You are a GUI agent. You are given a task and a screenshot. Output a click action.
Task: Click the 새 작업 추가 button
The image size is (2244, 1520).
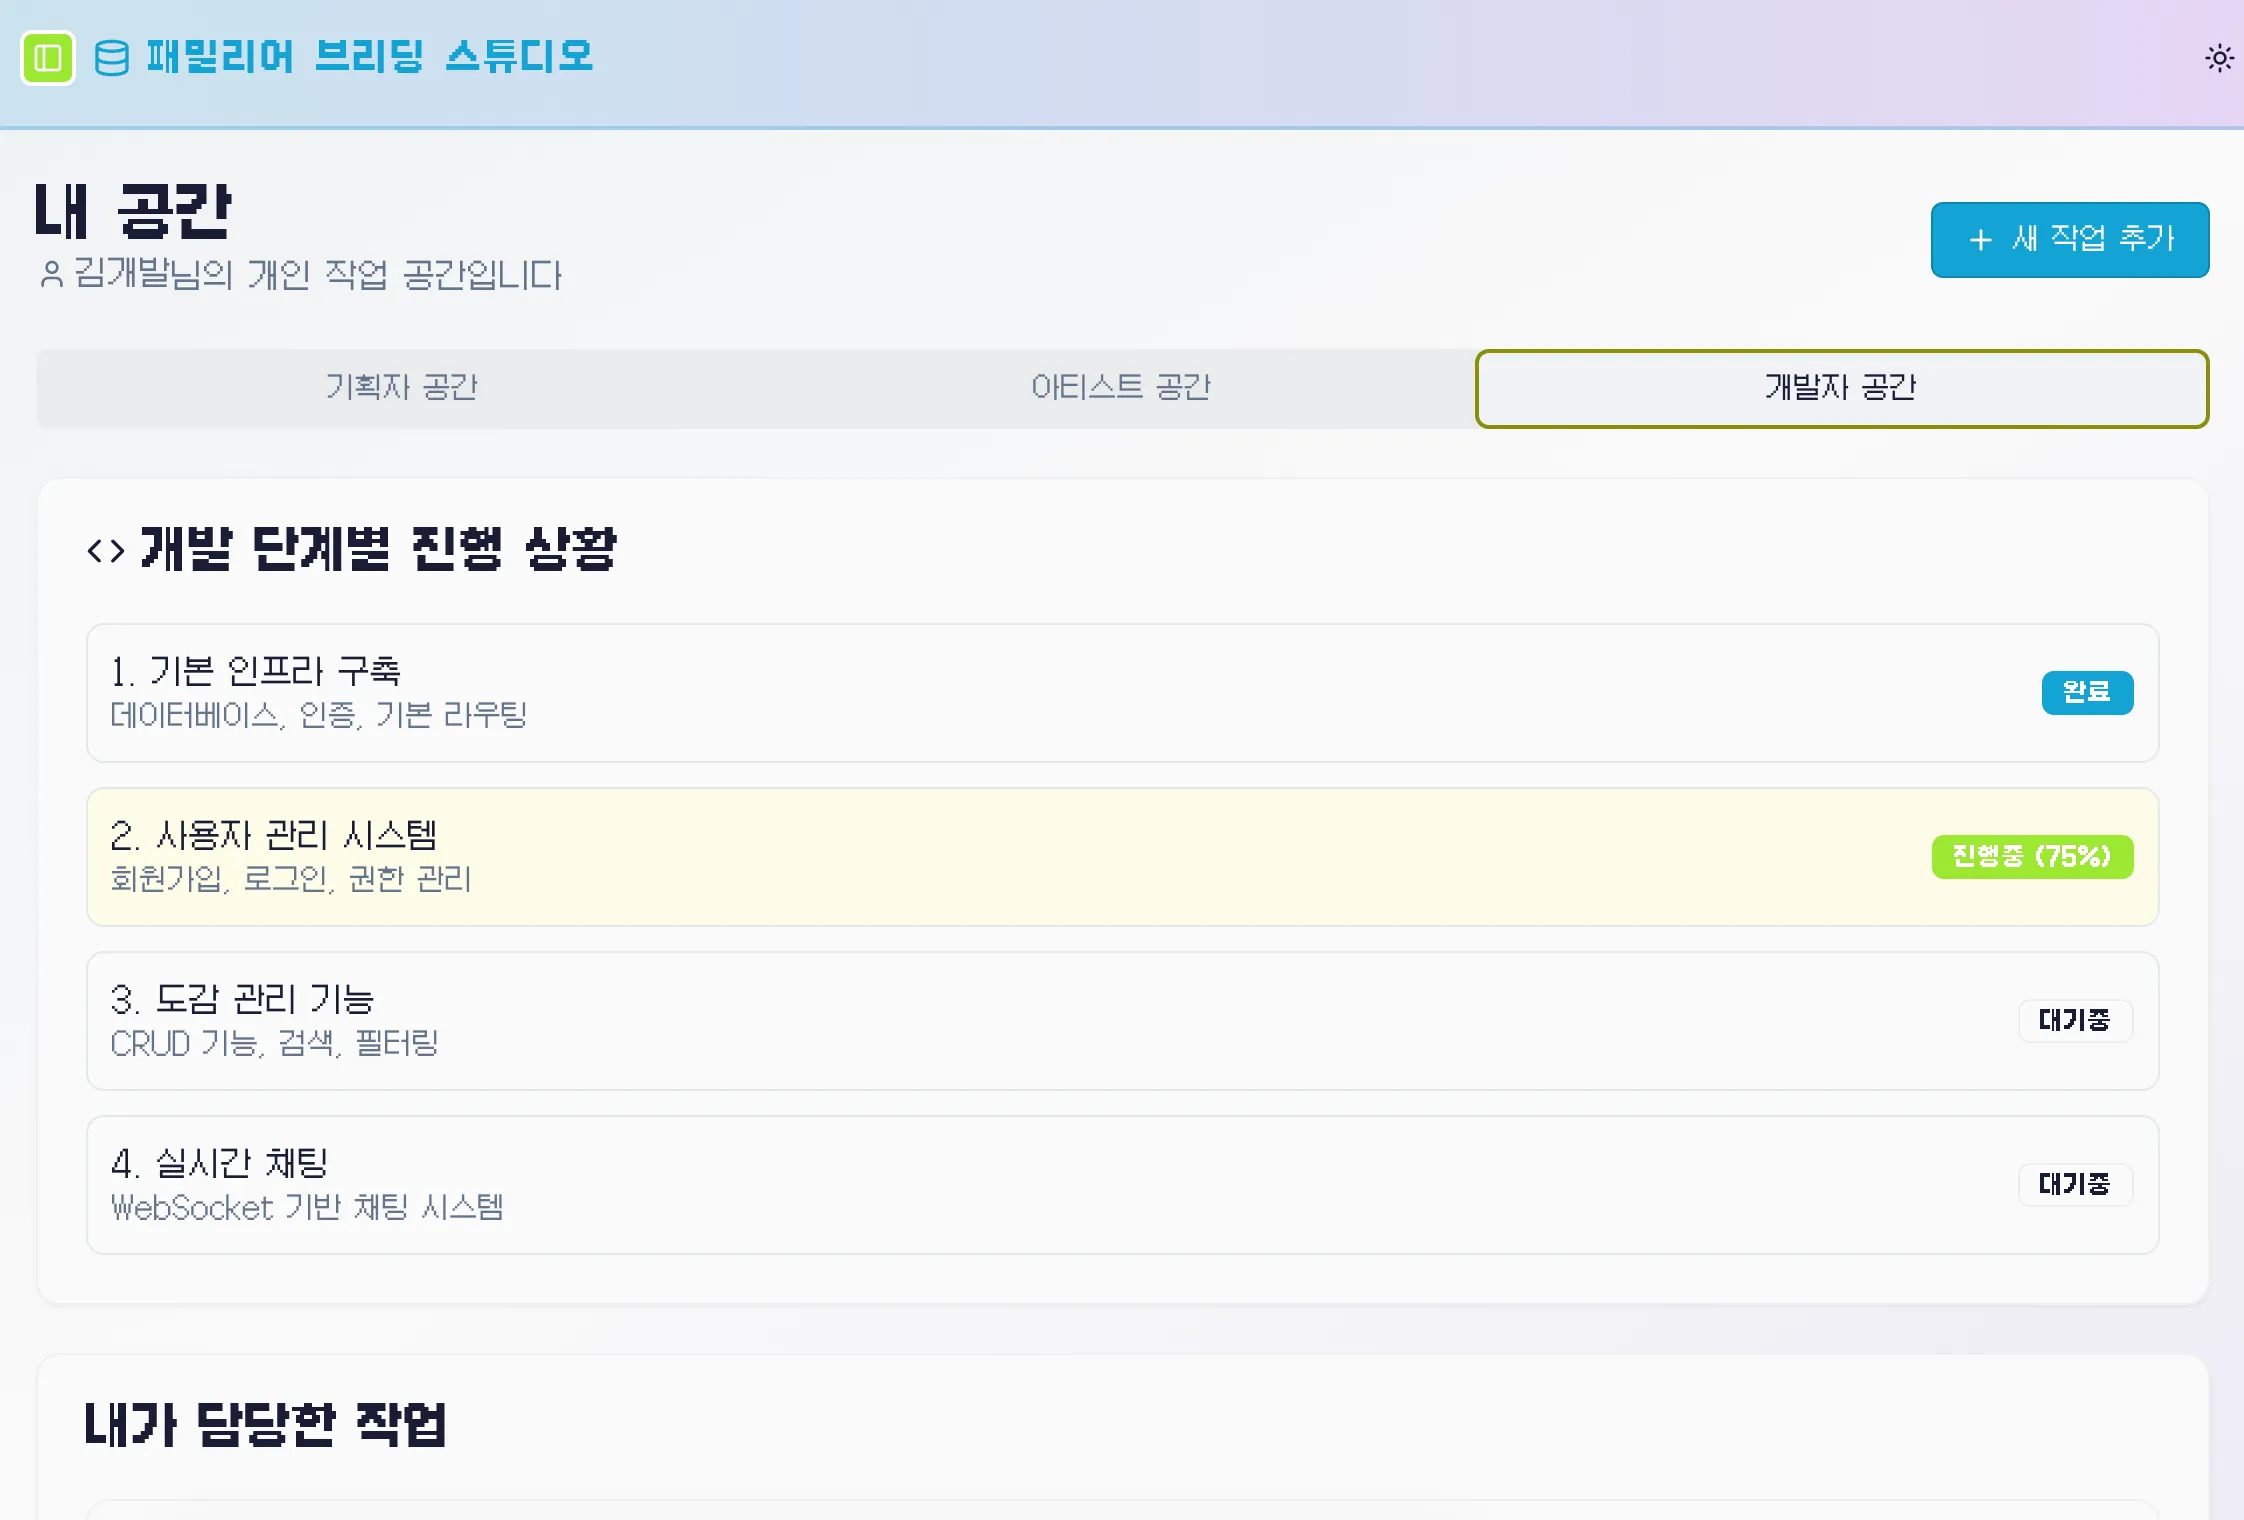2069,240
